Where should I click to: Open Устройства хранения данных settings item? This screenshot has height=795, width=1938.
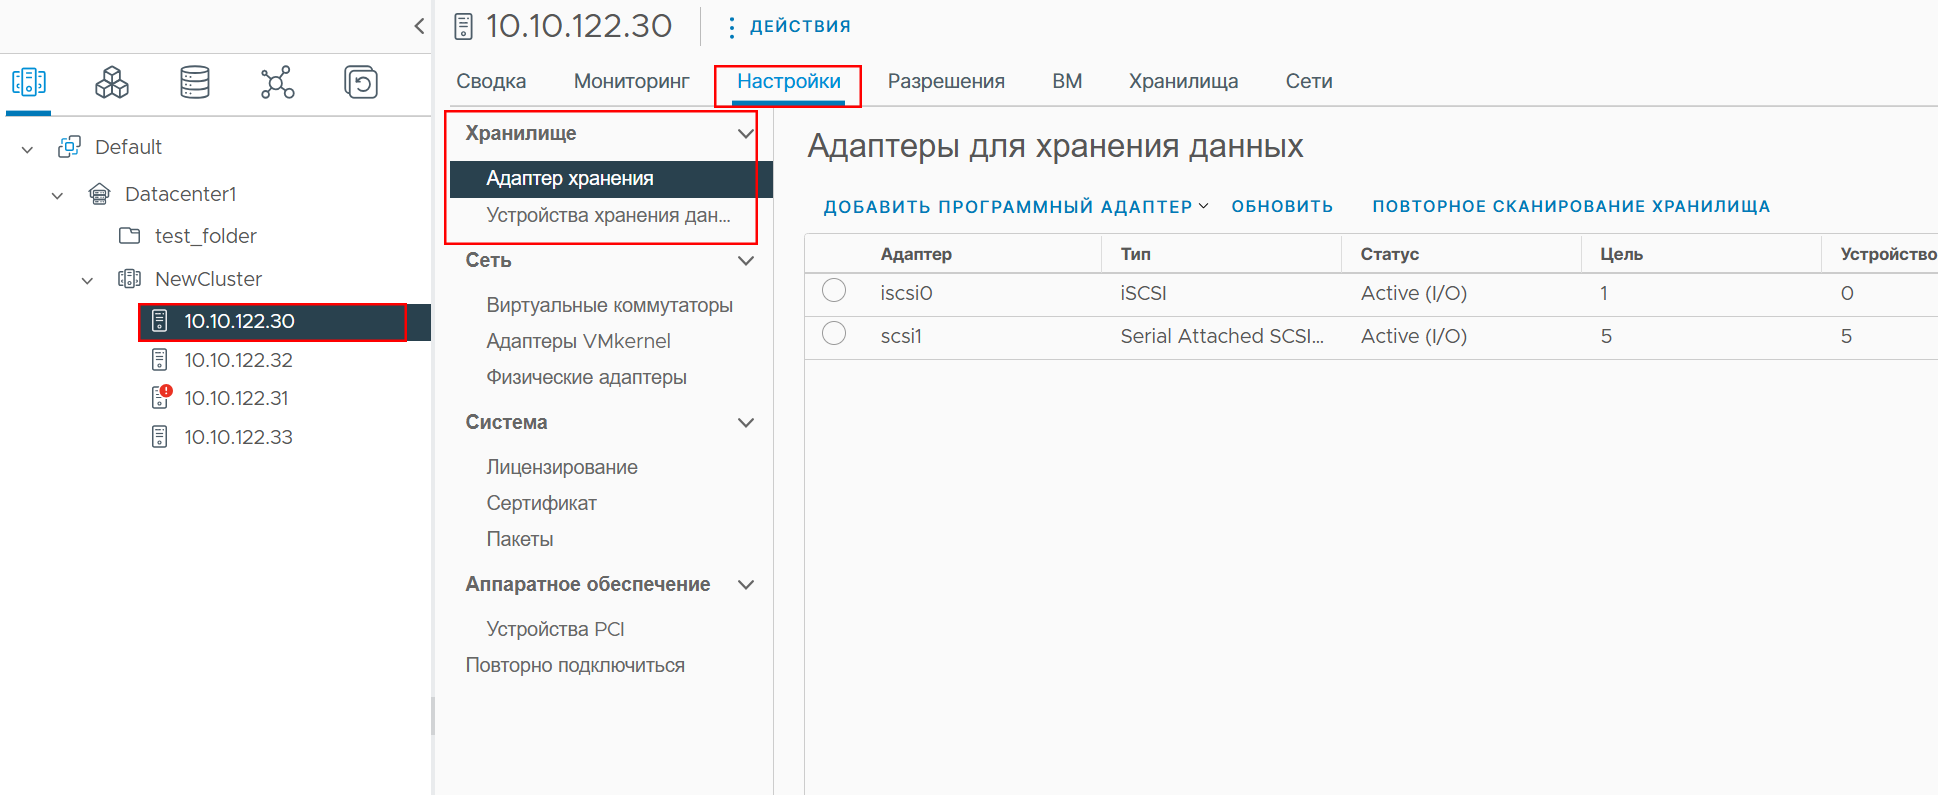click(608, 215)
